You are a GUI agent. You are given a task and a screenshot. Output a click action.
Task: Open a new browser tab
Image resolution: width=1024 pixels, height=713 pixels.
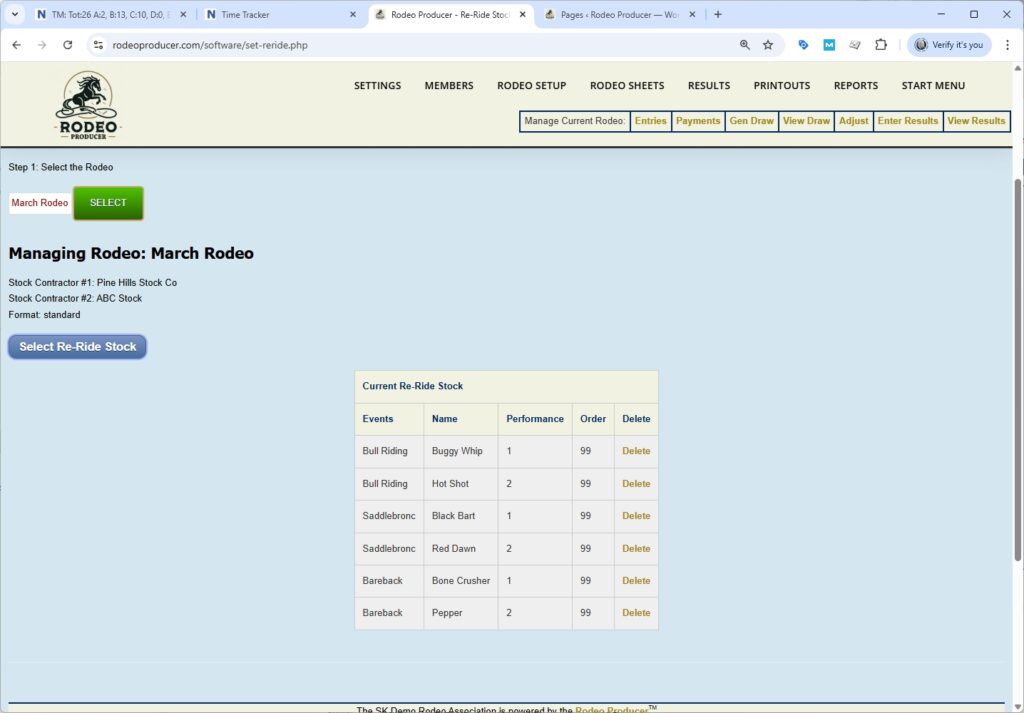[718, 15]
